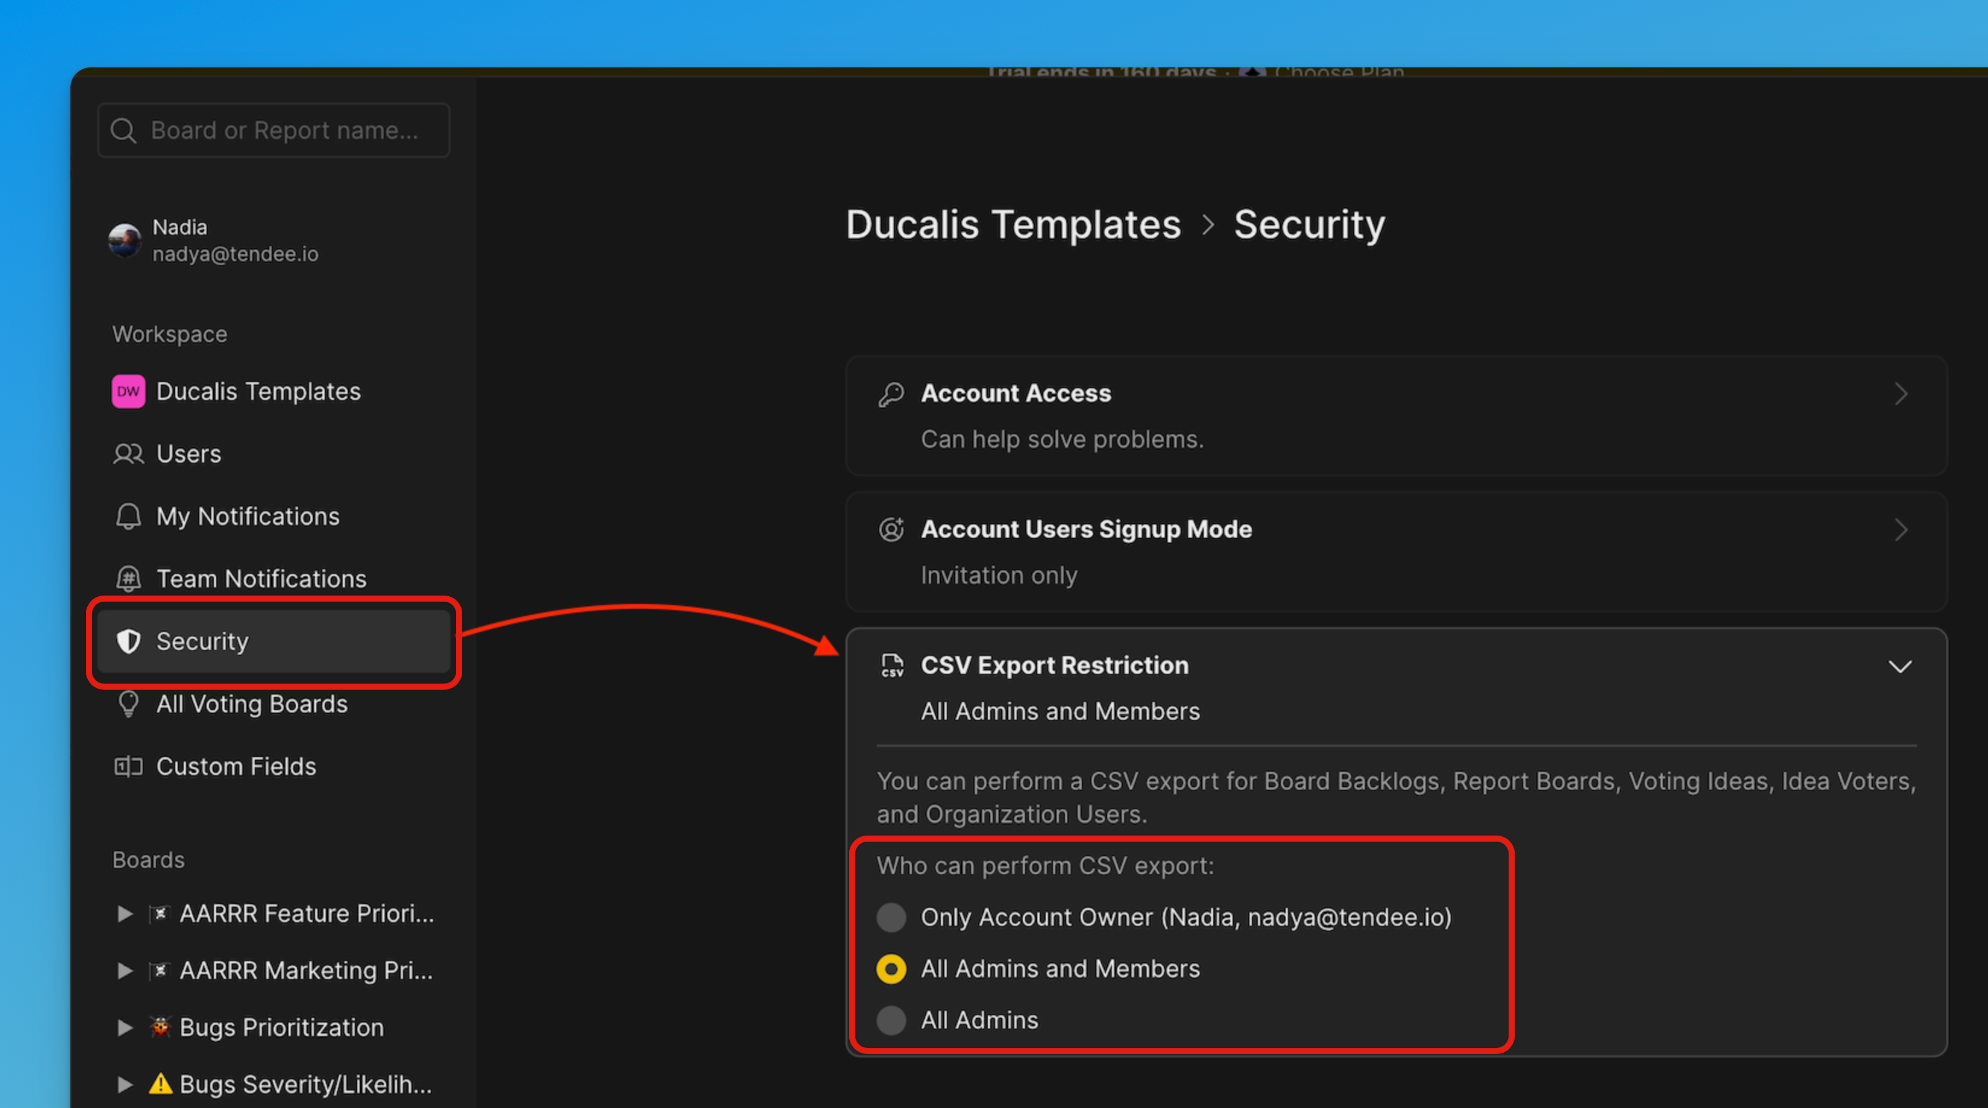
Task: Select Only Account Owner radio option
Action: tap(891, 917)
